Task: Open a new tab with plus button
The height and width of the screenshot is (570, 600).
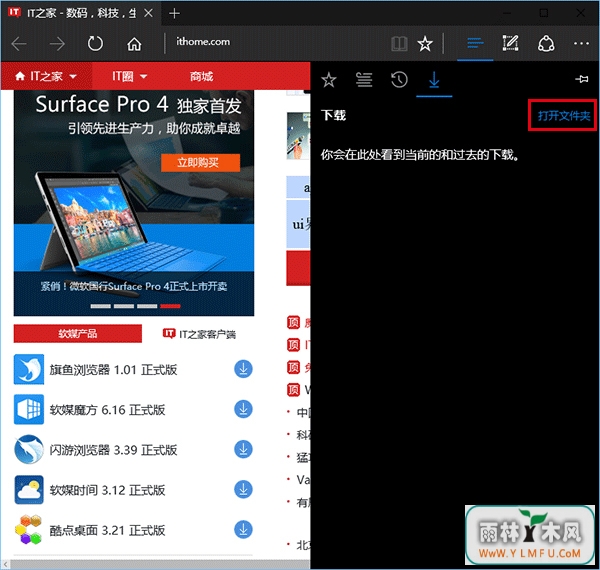Action: tap(174, 14)
